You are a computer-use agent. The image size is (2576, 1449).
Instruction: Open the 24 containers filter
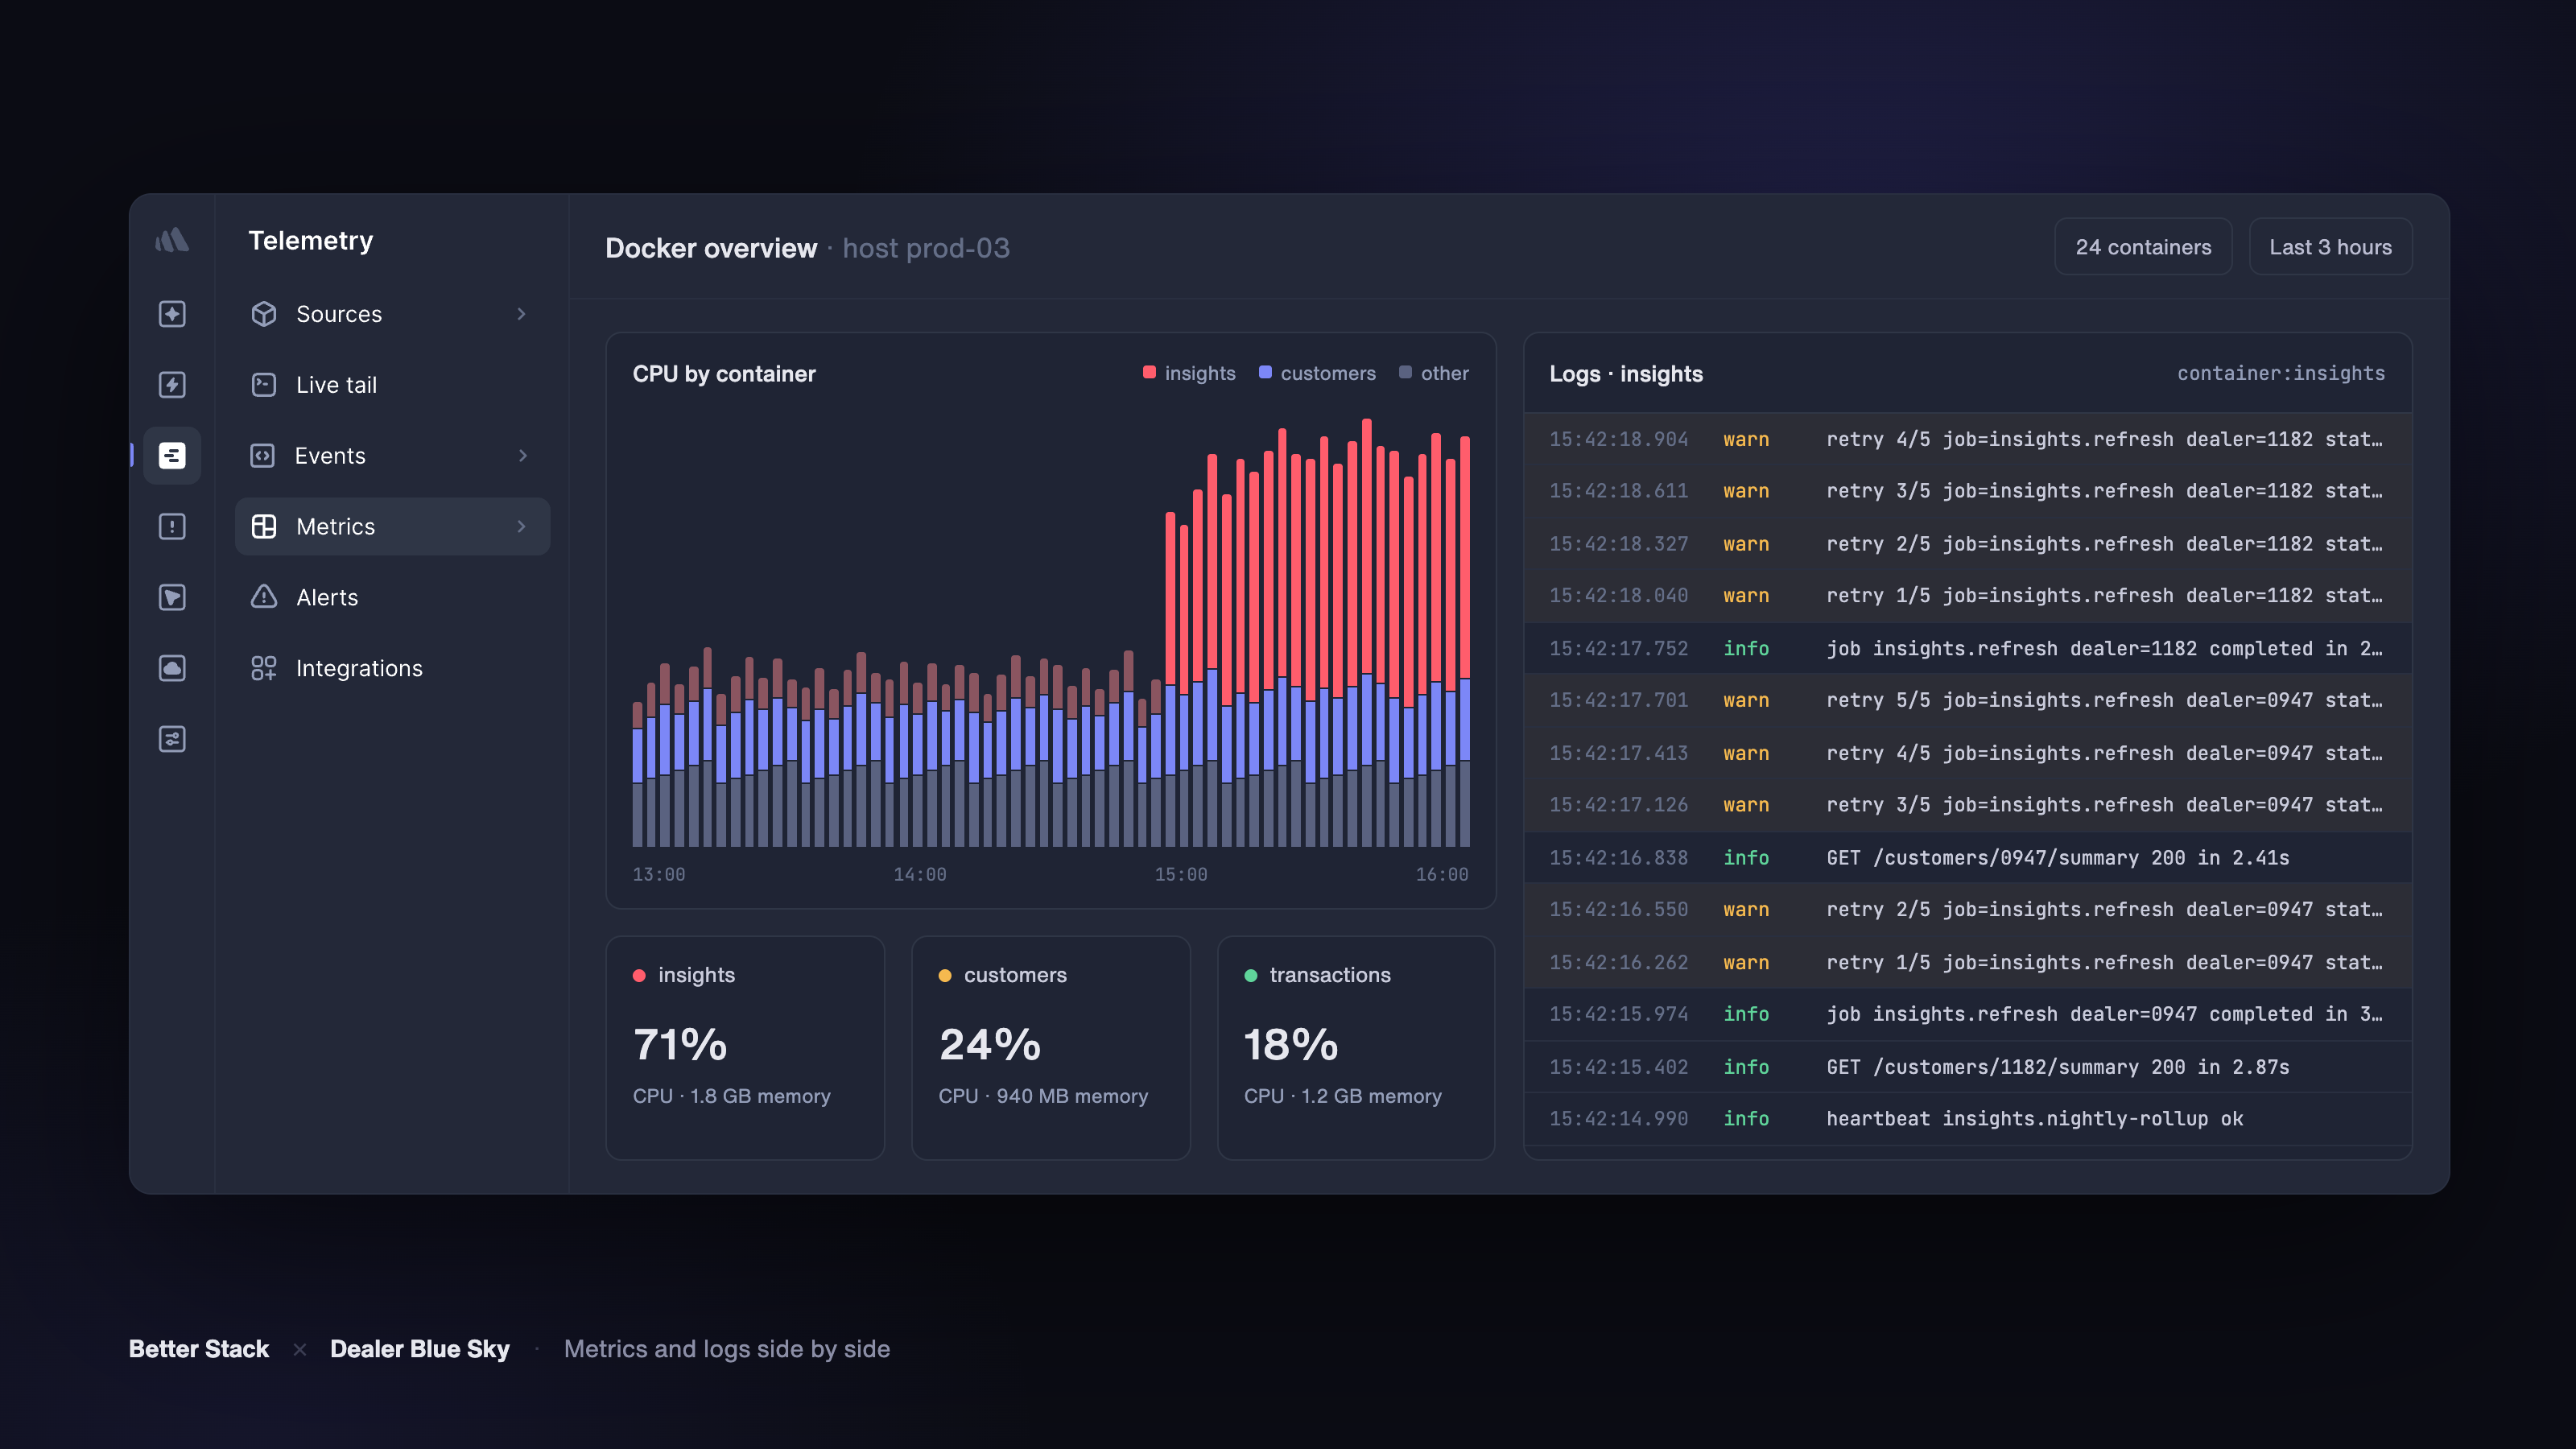2143,247
